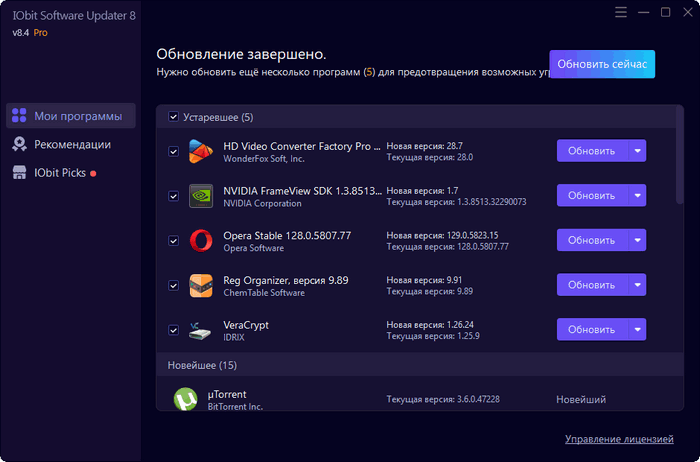The width and height of the screenshot is (700, 462).
Task: Click the Новейшее (15) section header
Action: pos(420,365)
